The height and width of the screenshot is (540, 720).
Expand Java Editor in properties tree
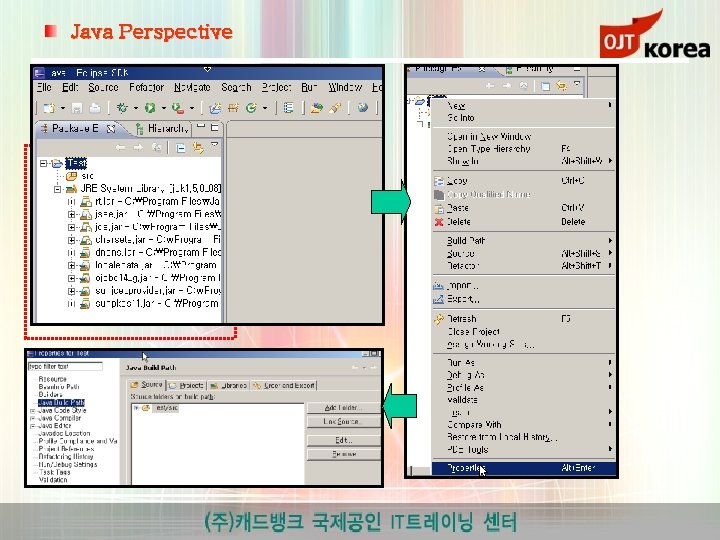tap(33, 427)
